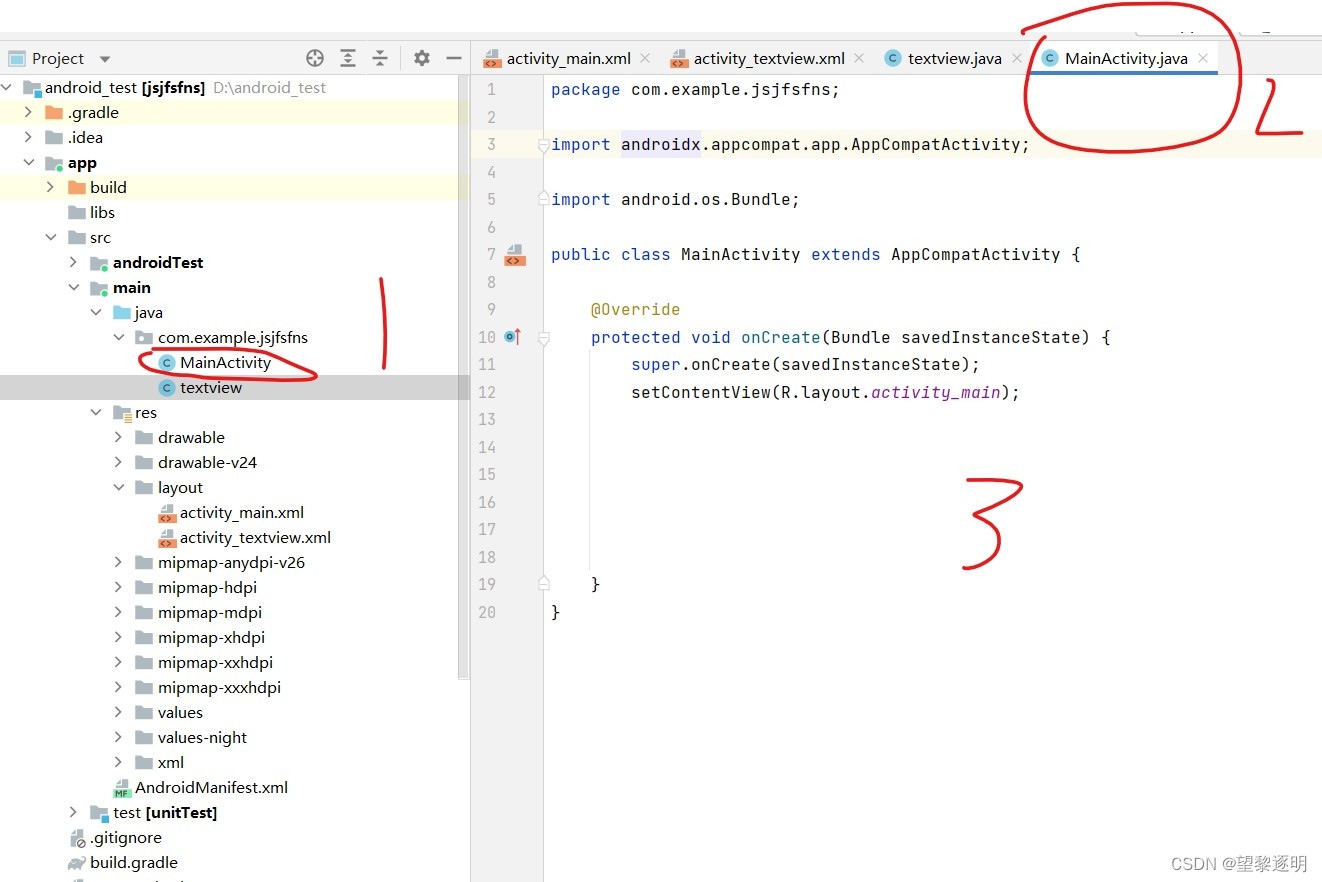Select MainActivity class in project tree
The height and width of the screenshot is (882, 1322).
coord(225,363)
